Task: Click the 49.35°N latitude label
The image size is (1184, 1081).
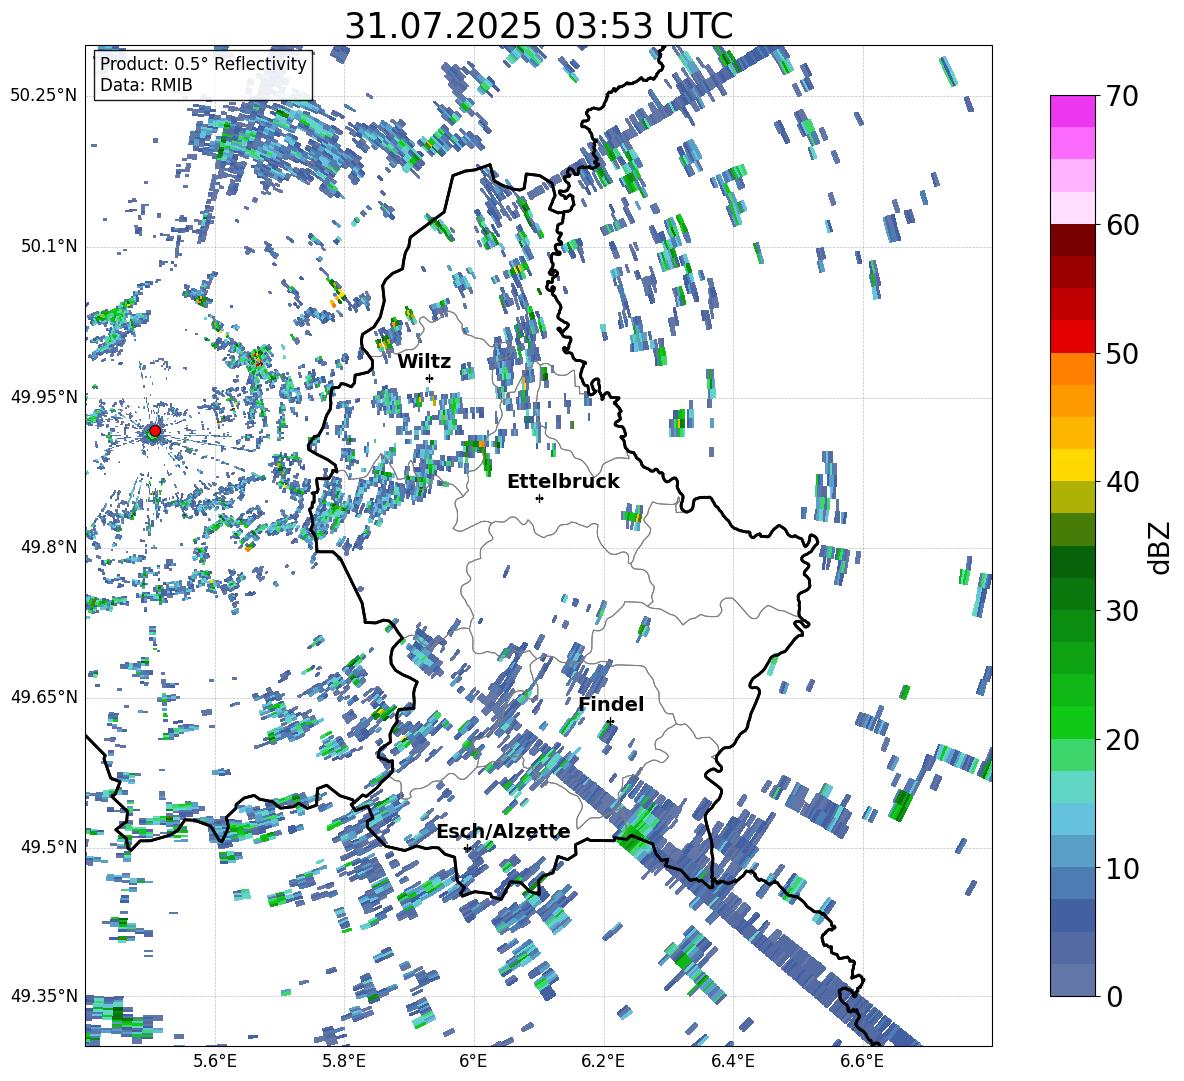Action: tap(44, 996)
